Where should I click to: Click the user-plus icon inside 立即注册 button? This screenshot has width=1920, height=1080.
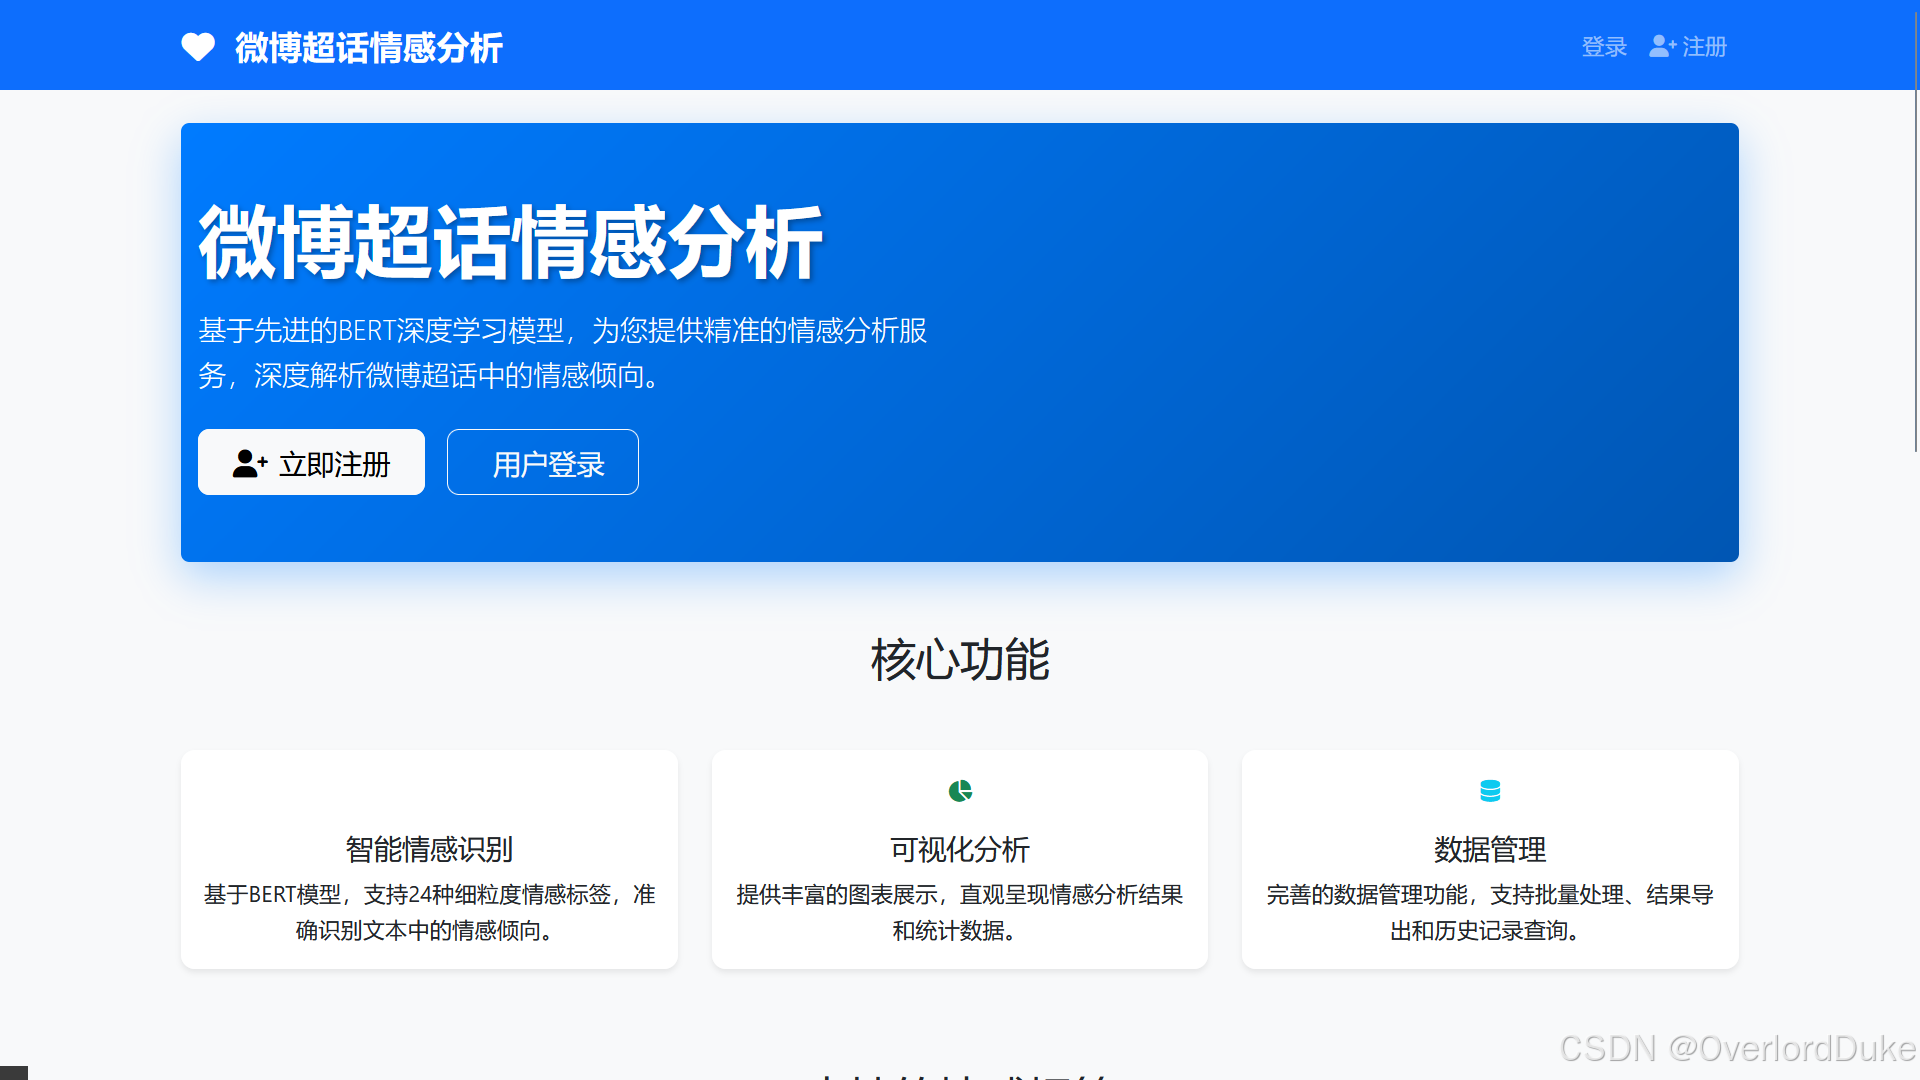(x=250, y=463)
